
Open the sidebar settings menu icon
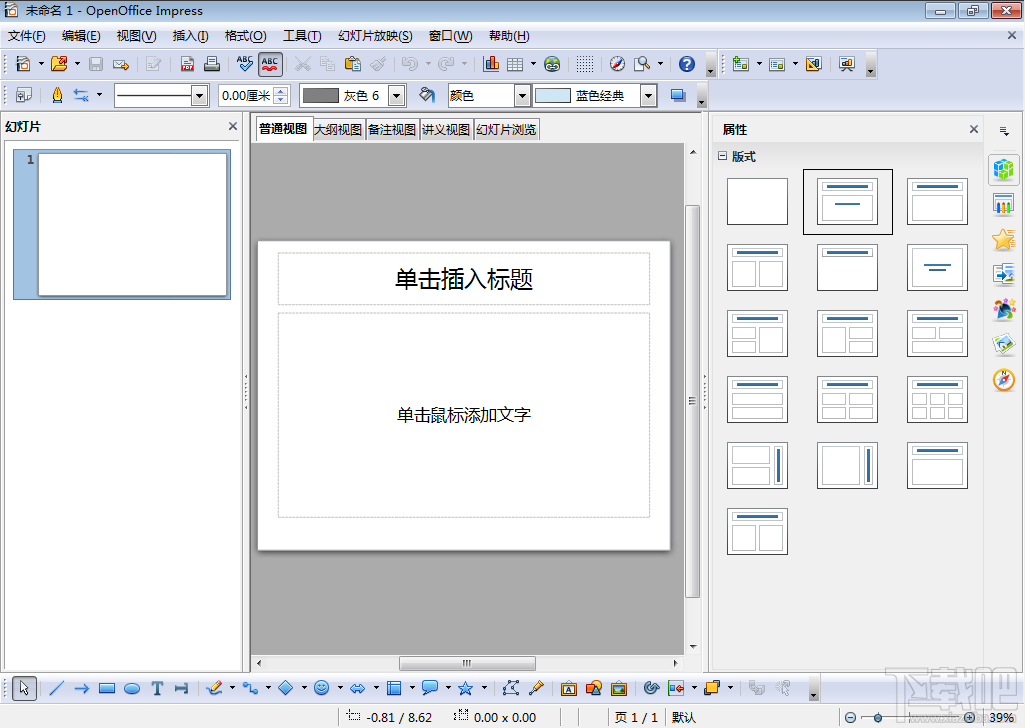pos(1004,131)
